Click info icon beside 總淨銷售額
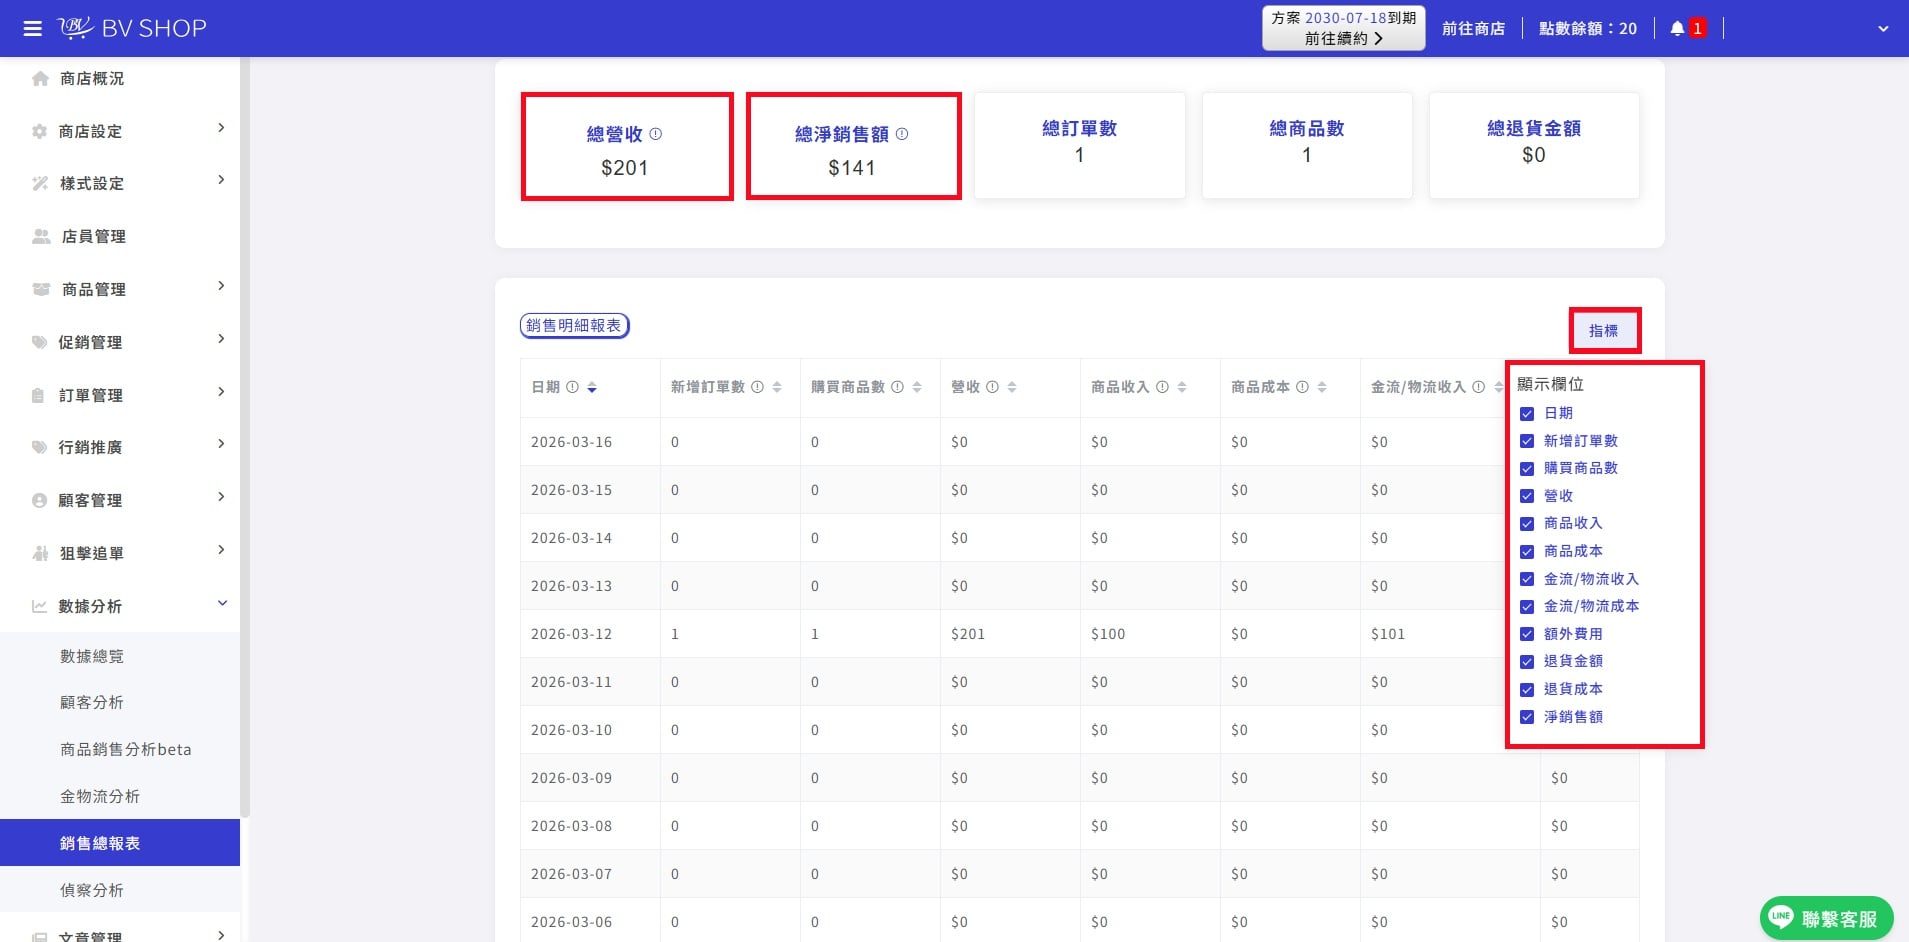Screen dimensions: 1909x942 pos(902,134)
